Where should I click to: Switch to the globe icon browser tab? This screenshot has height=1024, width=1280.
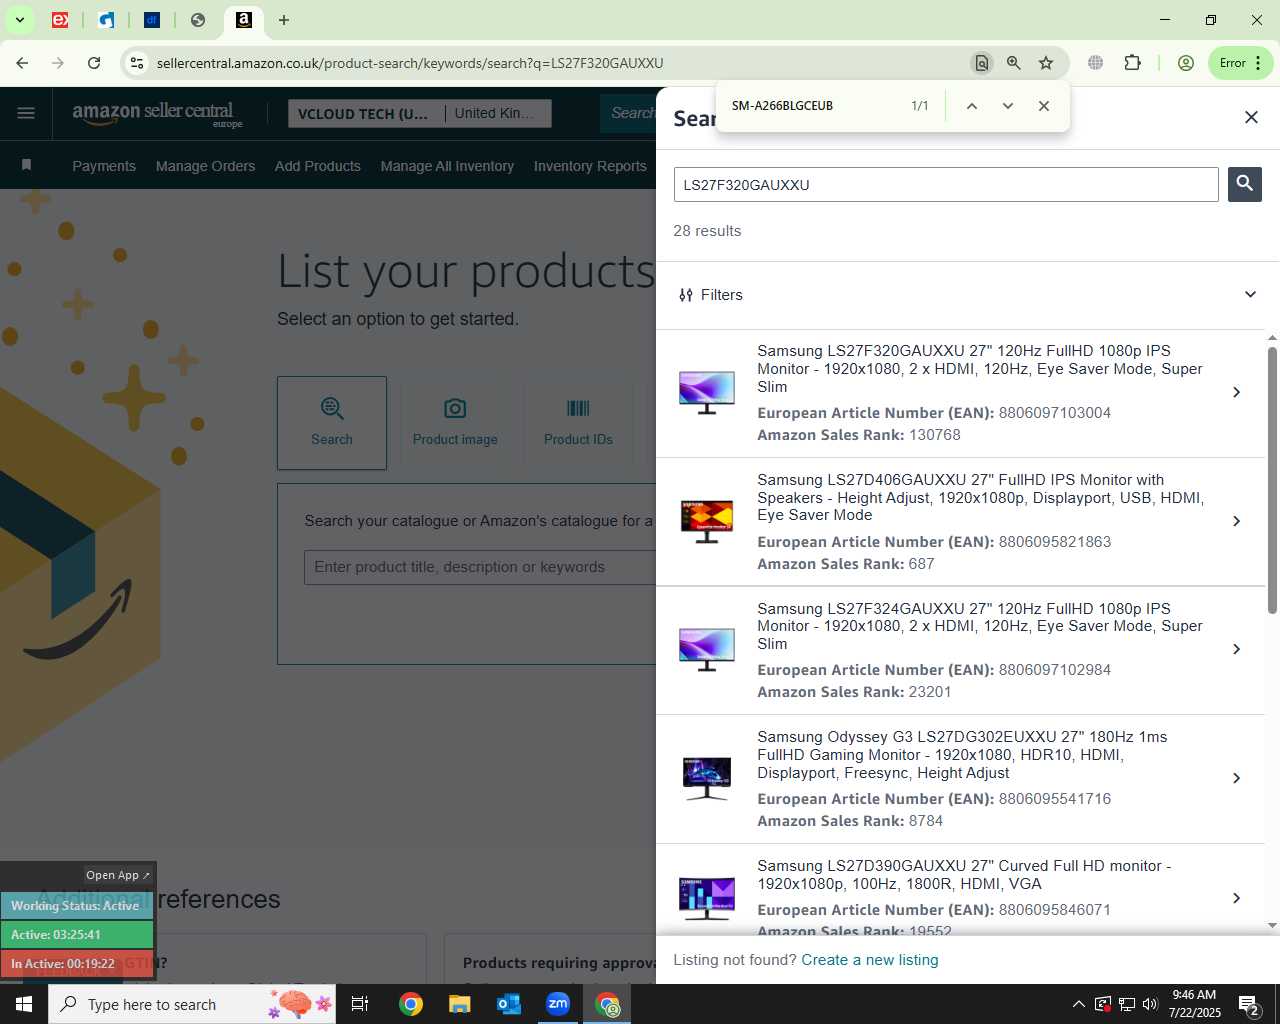(x=198, y=19)
